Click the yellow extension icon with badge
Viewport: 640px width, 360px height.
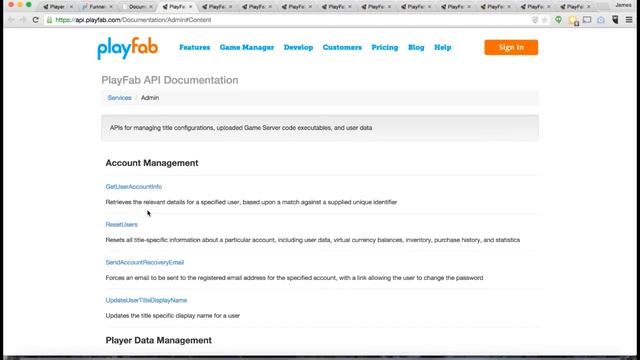[x=573, y=20]
